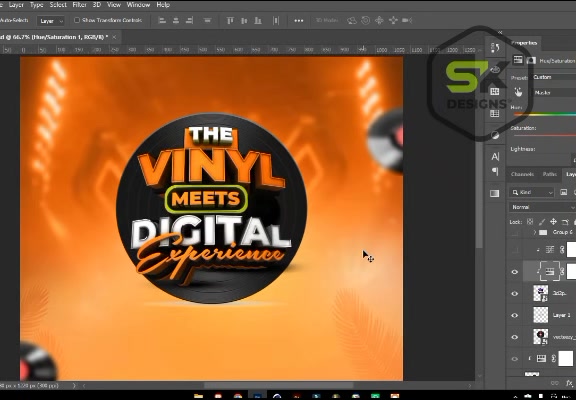Open the Normal blend mode dropdown
Viewport: 576px width, 400px height.
click(542, 207)
